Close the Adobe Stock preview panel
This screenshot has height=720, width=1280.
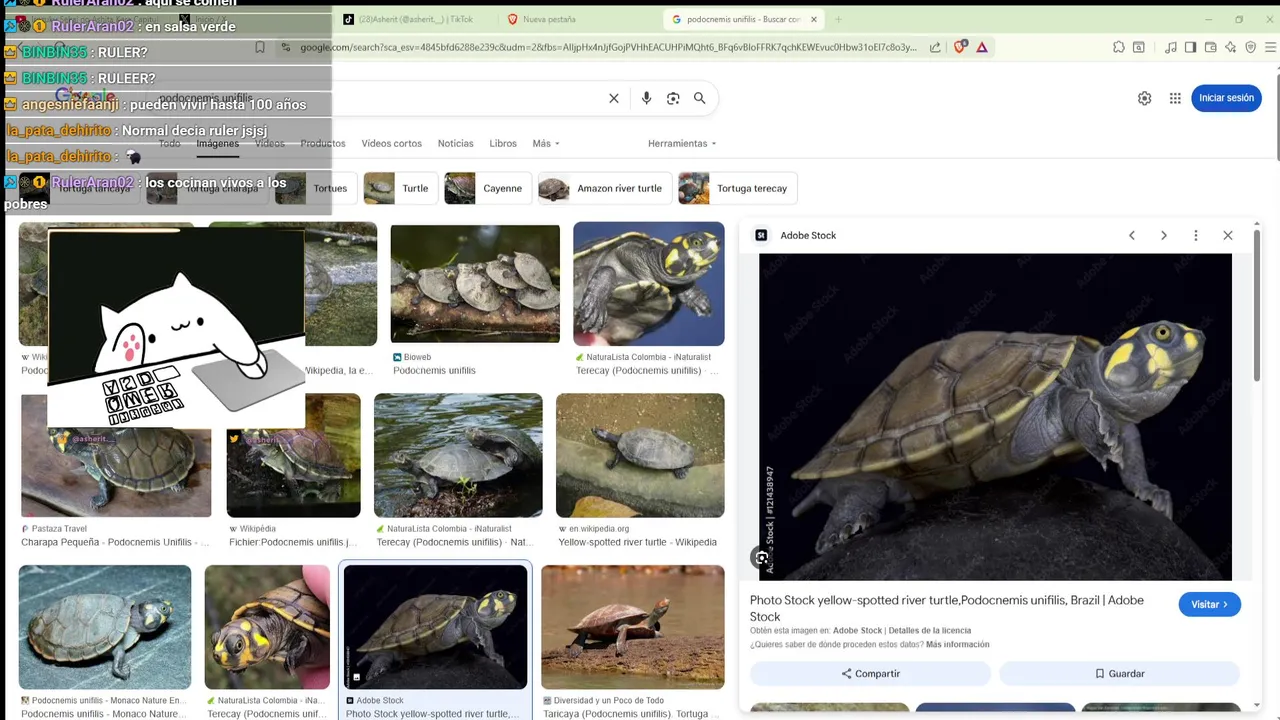coord(1228,235)
